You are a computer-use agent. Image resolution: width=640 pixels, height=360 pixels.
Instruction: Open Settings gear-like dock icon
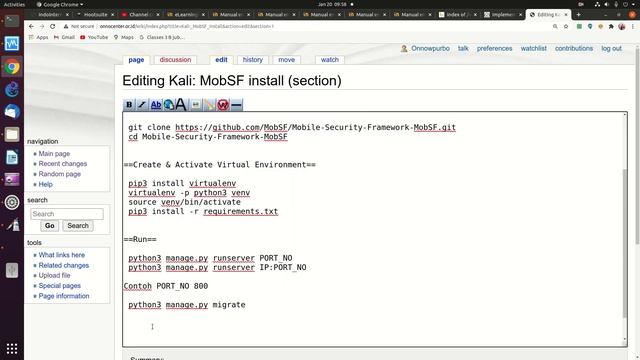pyautogui.click(x=12, y=202)
